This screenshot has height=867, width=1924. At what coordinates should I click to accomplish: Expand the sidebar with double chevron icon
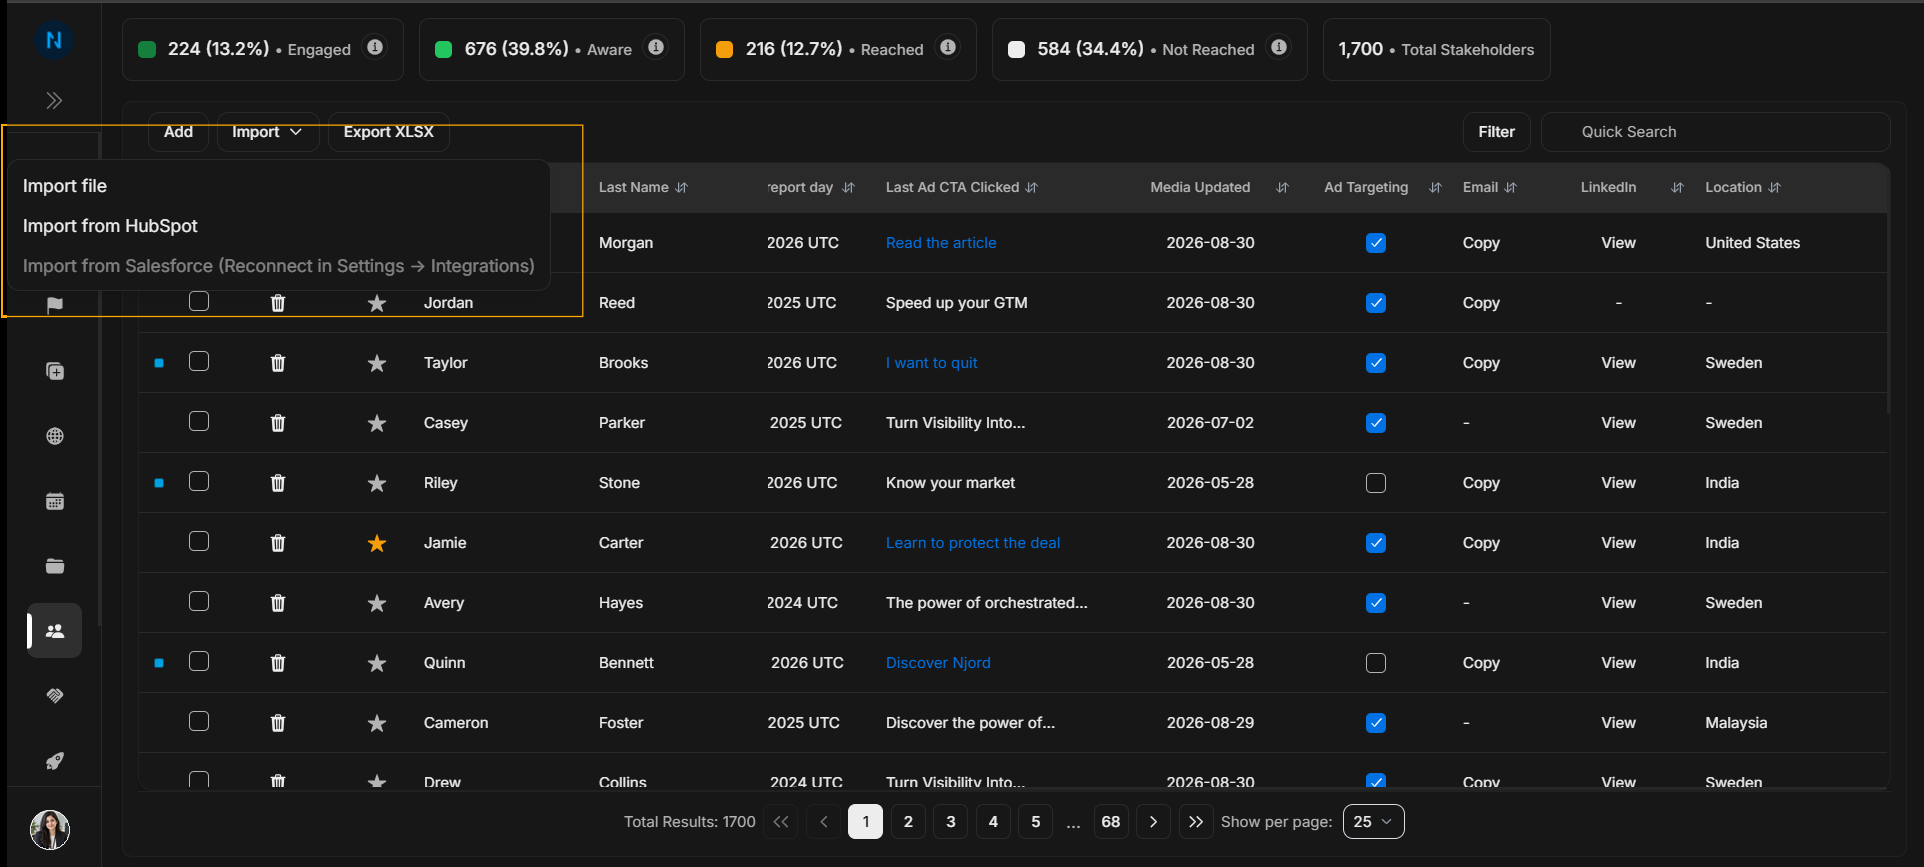(x=54, y=100)
